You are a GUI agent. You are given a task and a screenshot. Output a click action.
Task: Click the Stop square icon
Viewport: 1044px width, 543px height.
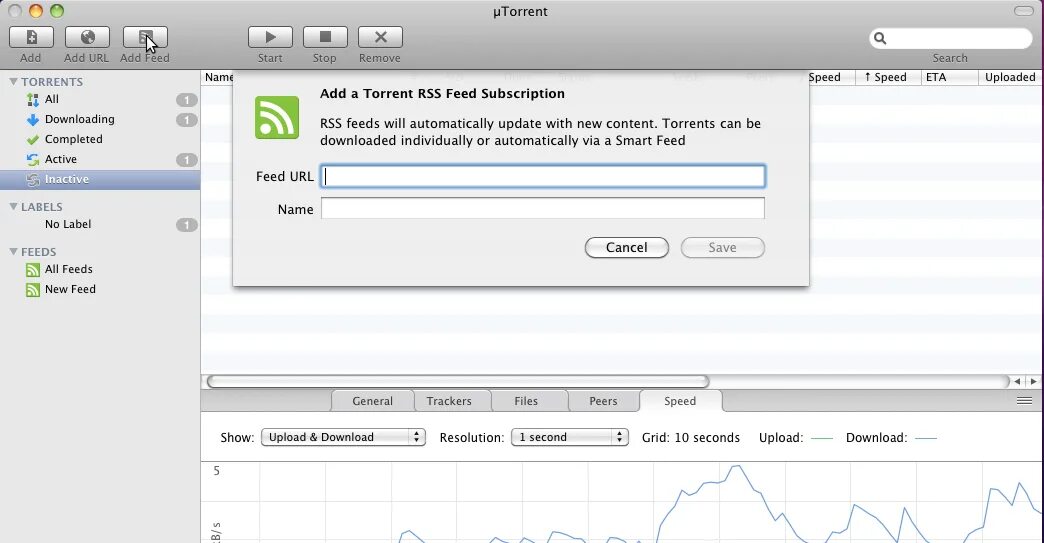[325, 37]
